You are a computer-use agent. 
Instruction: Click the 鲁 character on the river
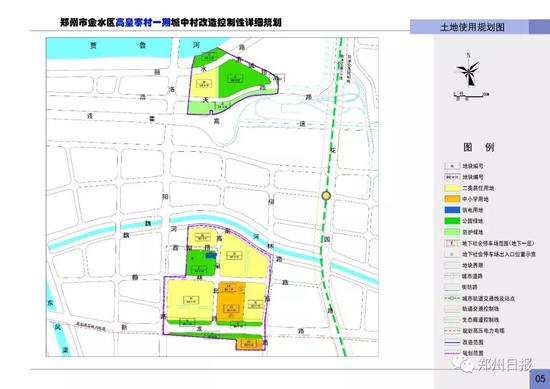pos(143,45)
